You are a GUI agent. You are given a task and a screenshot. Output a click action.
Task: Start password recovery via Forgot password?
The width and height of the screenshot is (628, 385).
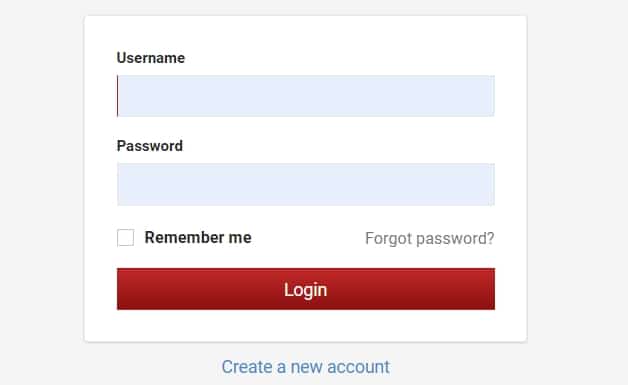click(429, 238)
